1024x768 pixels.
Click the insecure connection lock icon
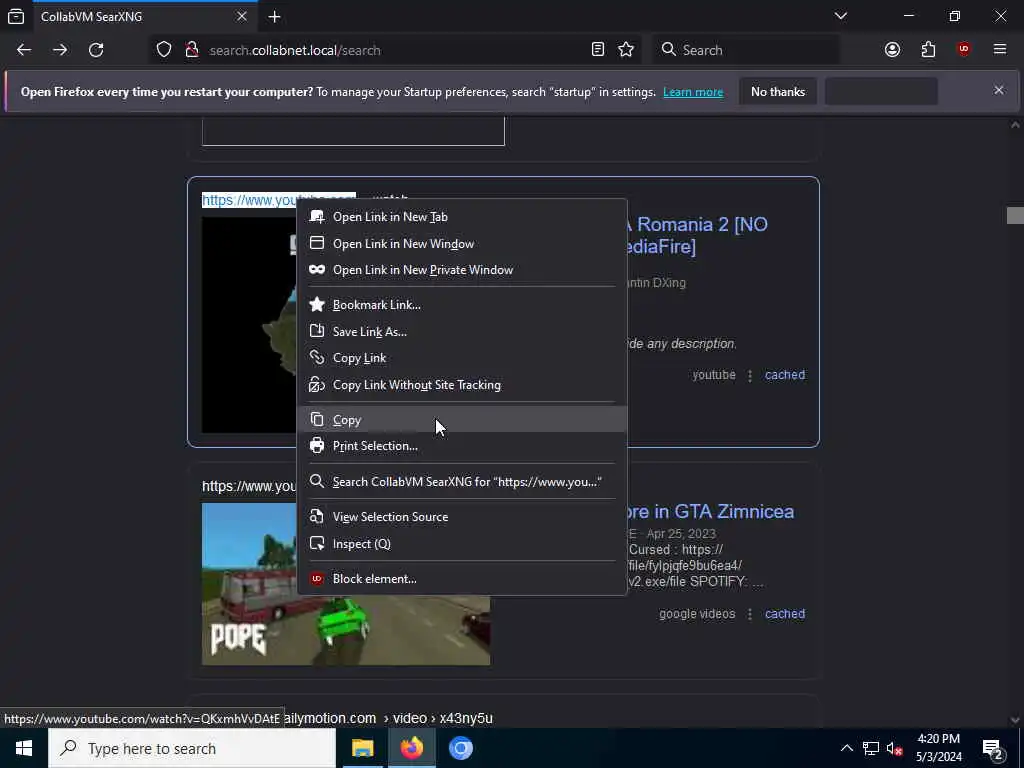click(191, 50)
